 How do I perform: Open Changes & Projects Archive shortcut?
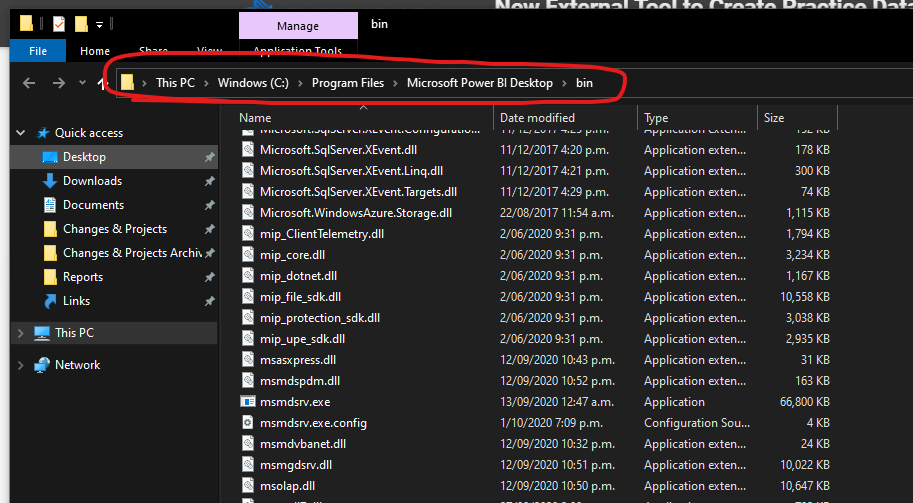coord(132,253)
